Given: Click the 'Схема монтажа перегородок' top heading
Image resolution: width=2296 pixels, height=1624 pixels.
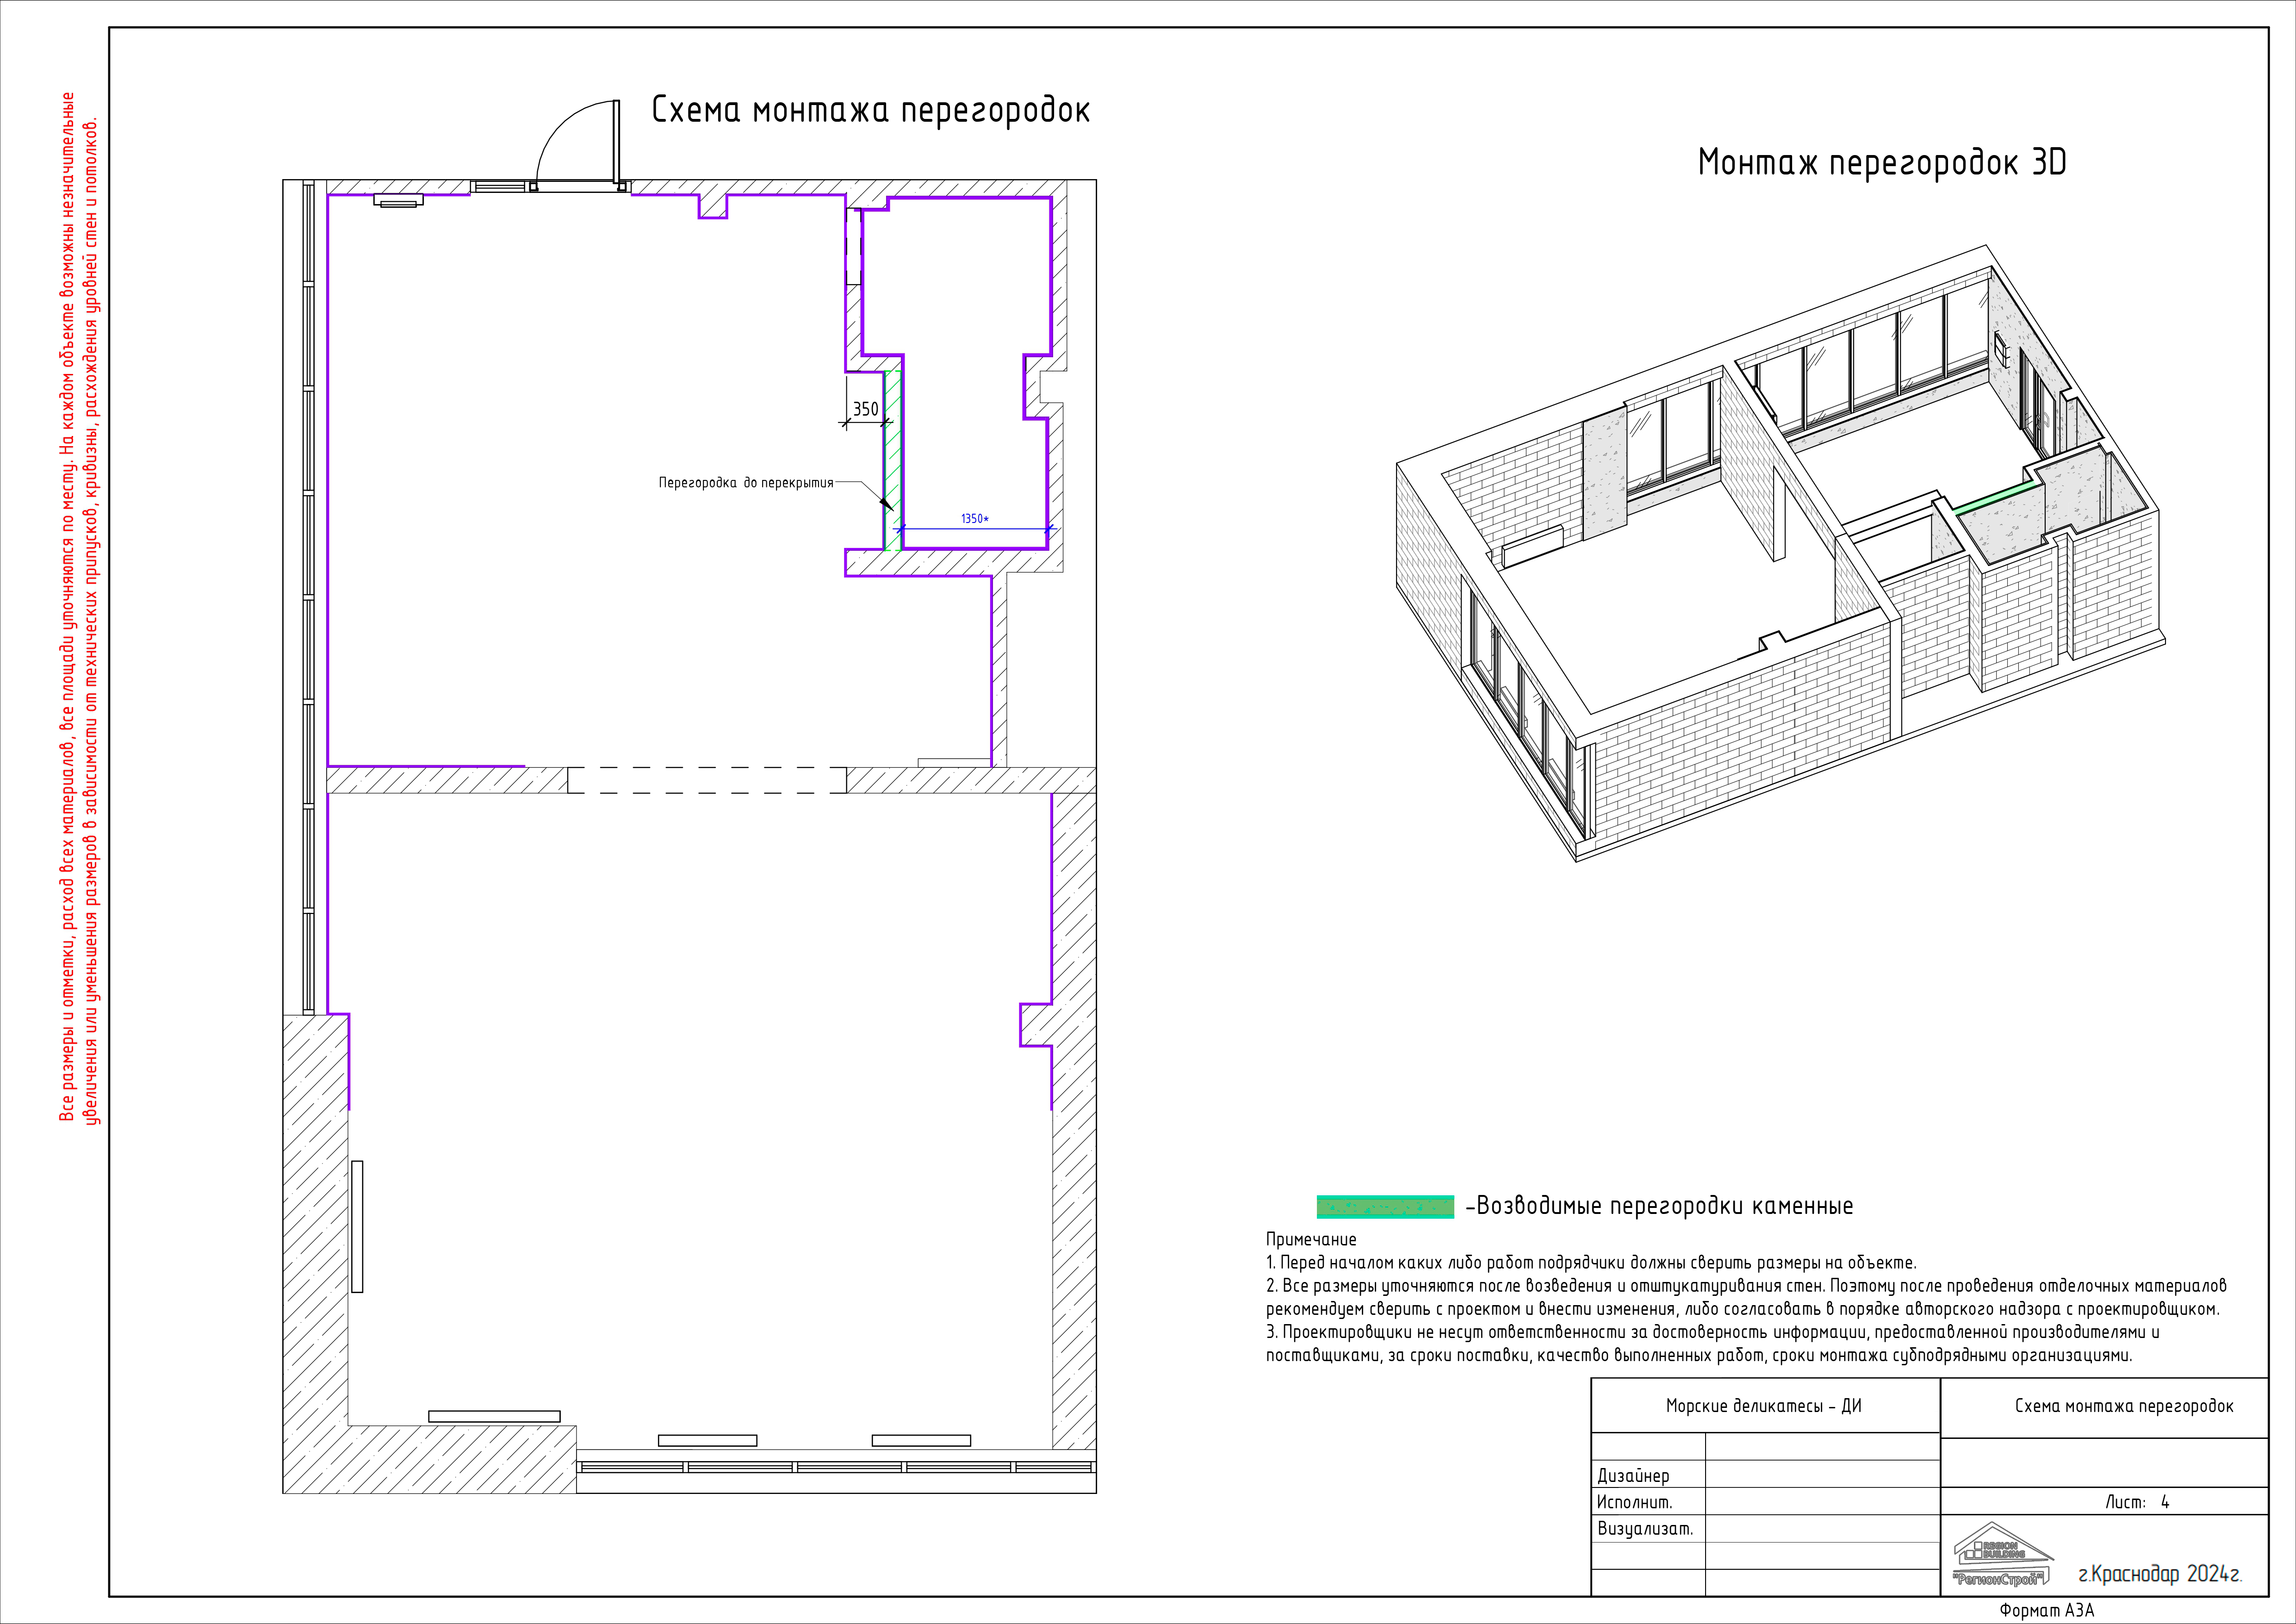Looking at the screenshot, I should [x=870, y=110].
